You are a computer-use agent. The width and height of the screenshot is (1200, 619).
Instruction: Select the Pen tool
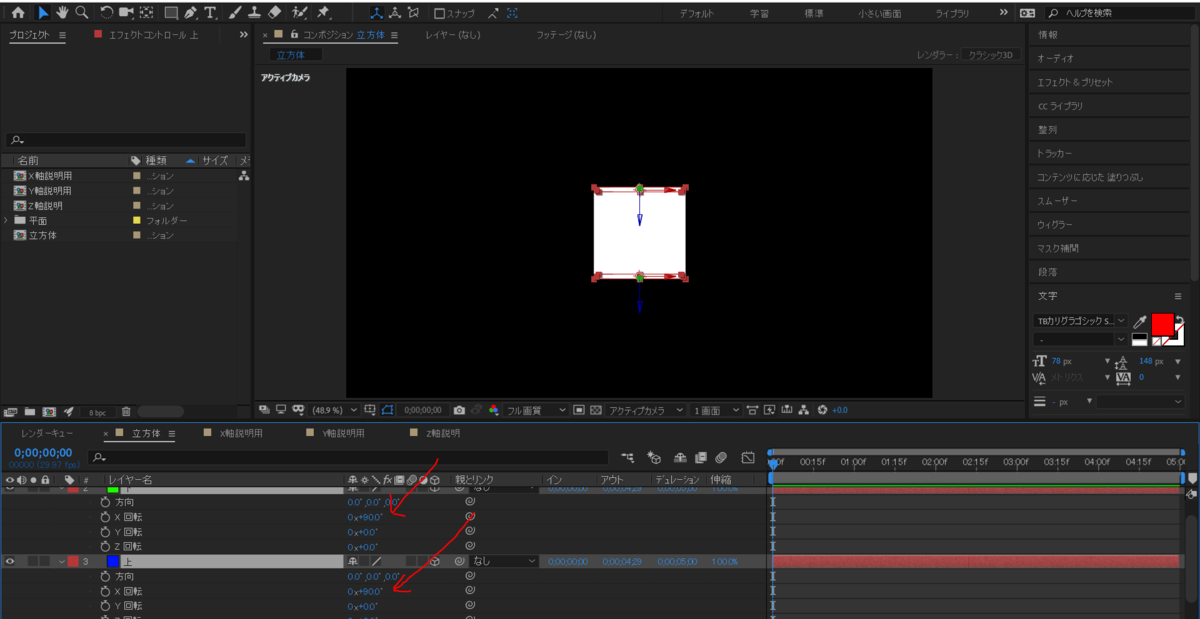point(190,13)
